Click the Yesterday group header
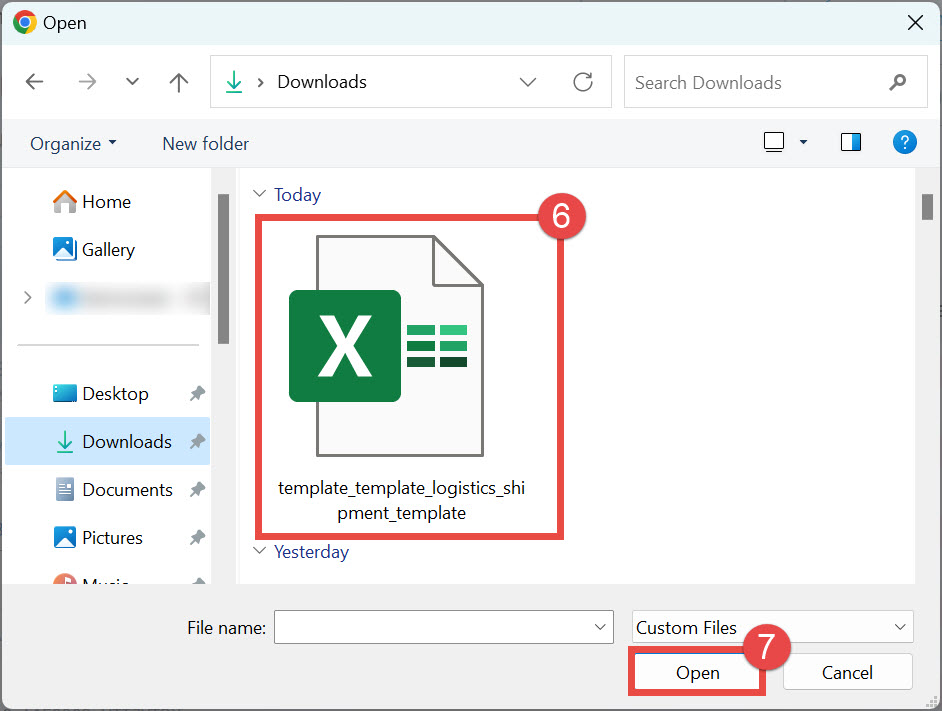Viewport: 942px width, 711px height. 311,551
